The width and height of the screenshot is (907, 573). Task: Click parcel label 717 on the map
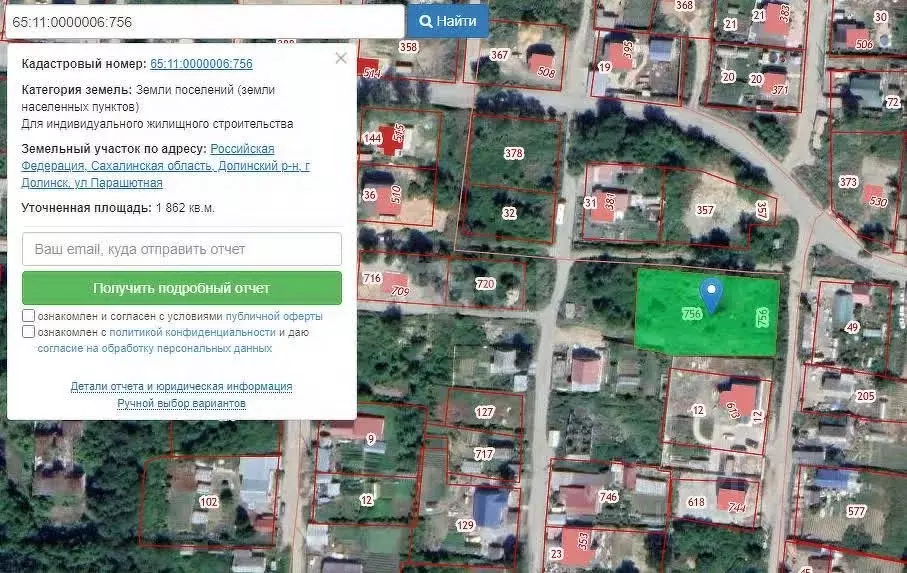pos(484,454)
